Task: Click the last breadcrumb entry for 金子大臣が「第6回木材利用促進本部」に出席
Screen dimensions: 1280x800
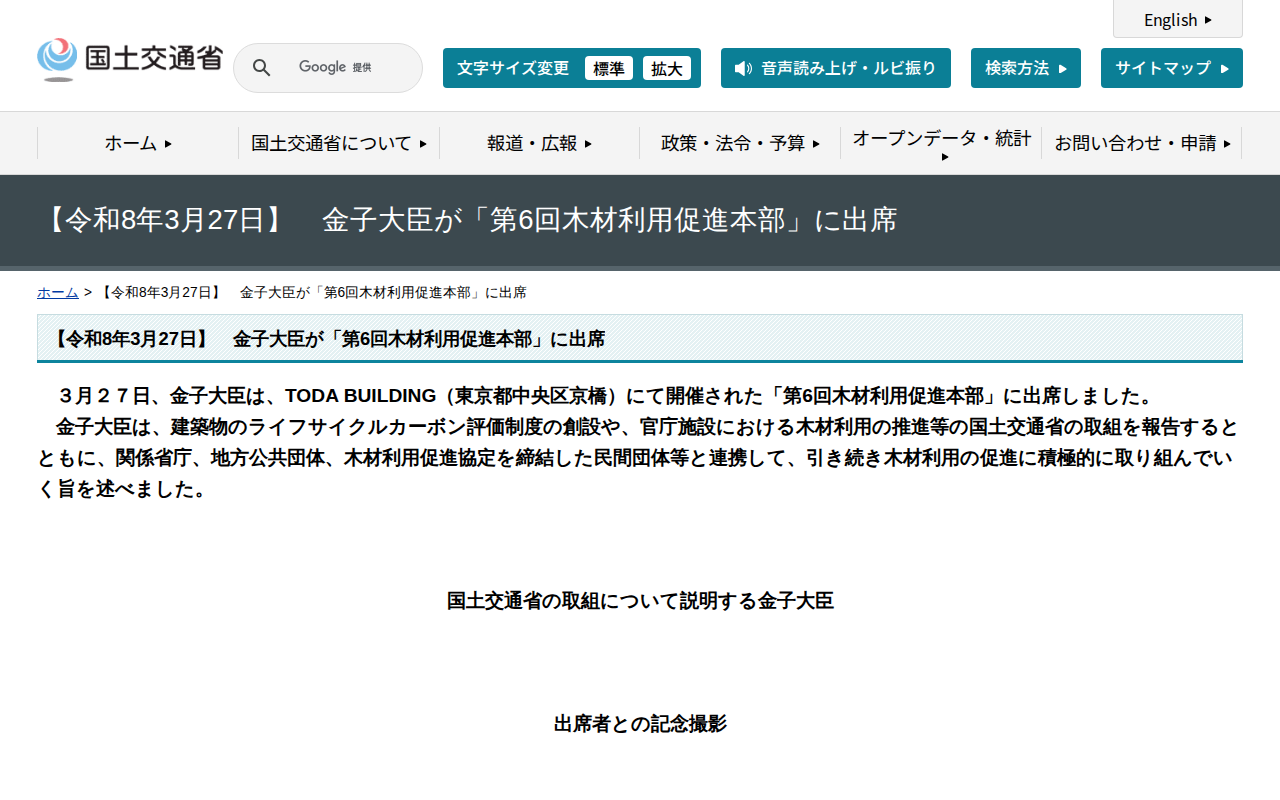Action: pos(314,292)
